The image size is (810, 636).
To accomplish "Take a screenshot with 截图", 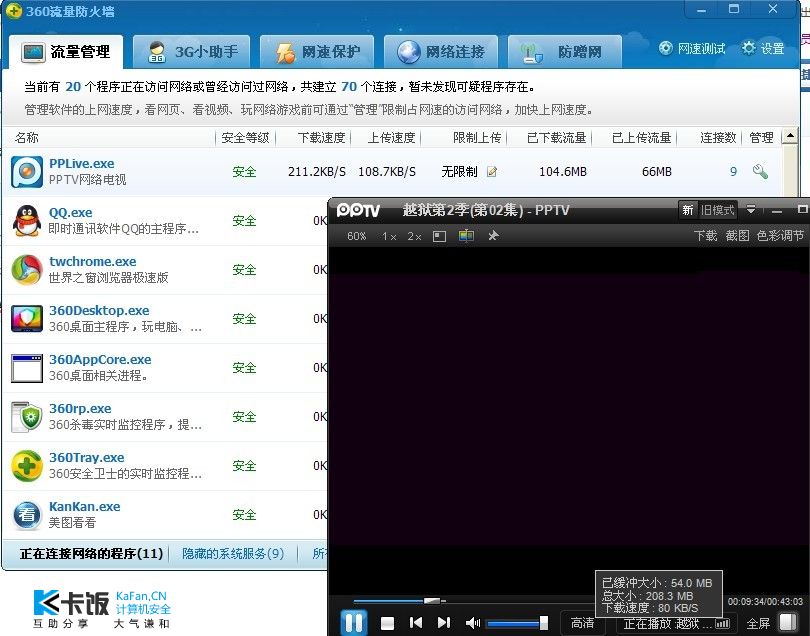I will point(737,236).
